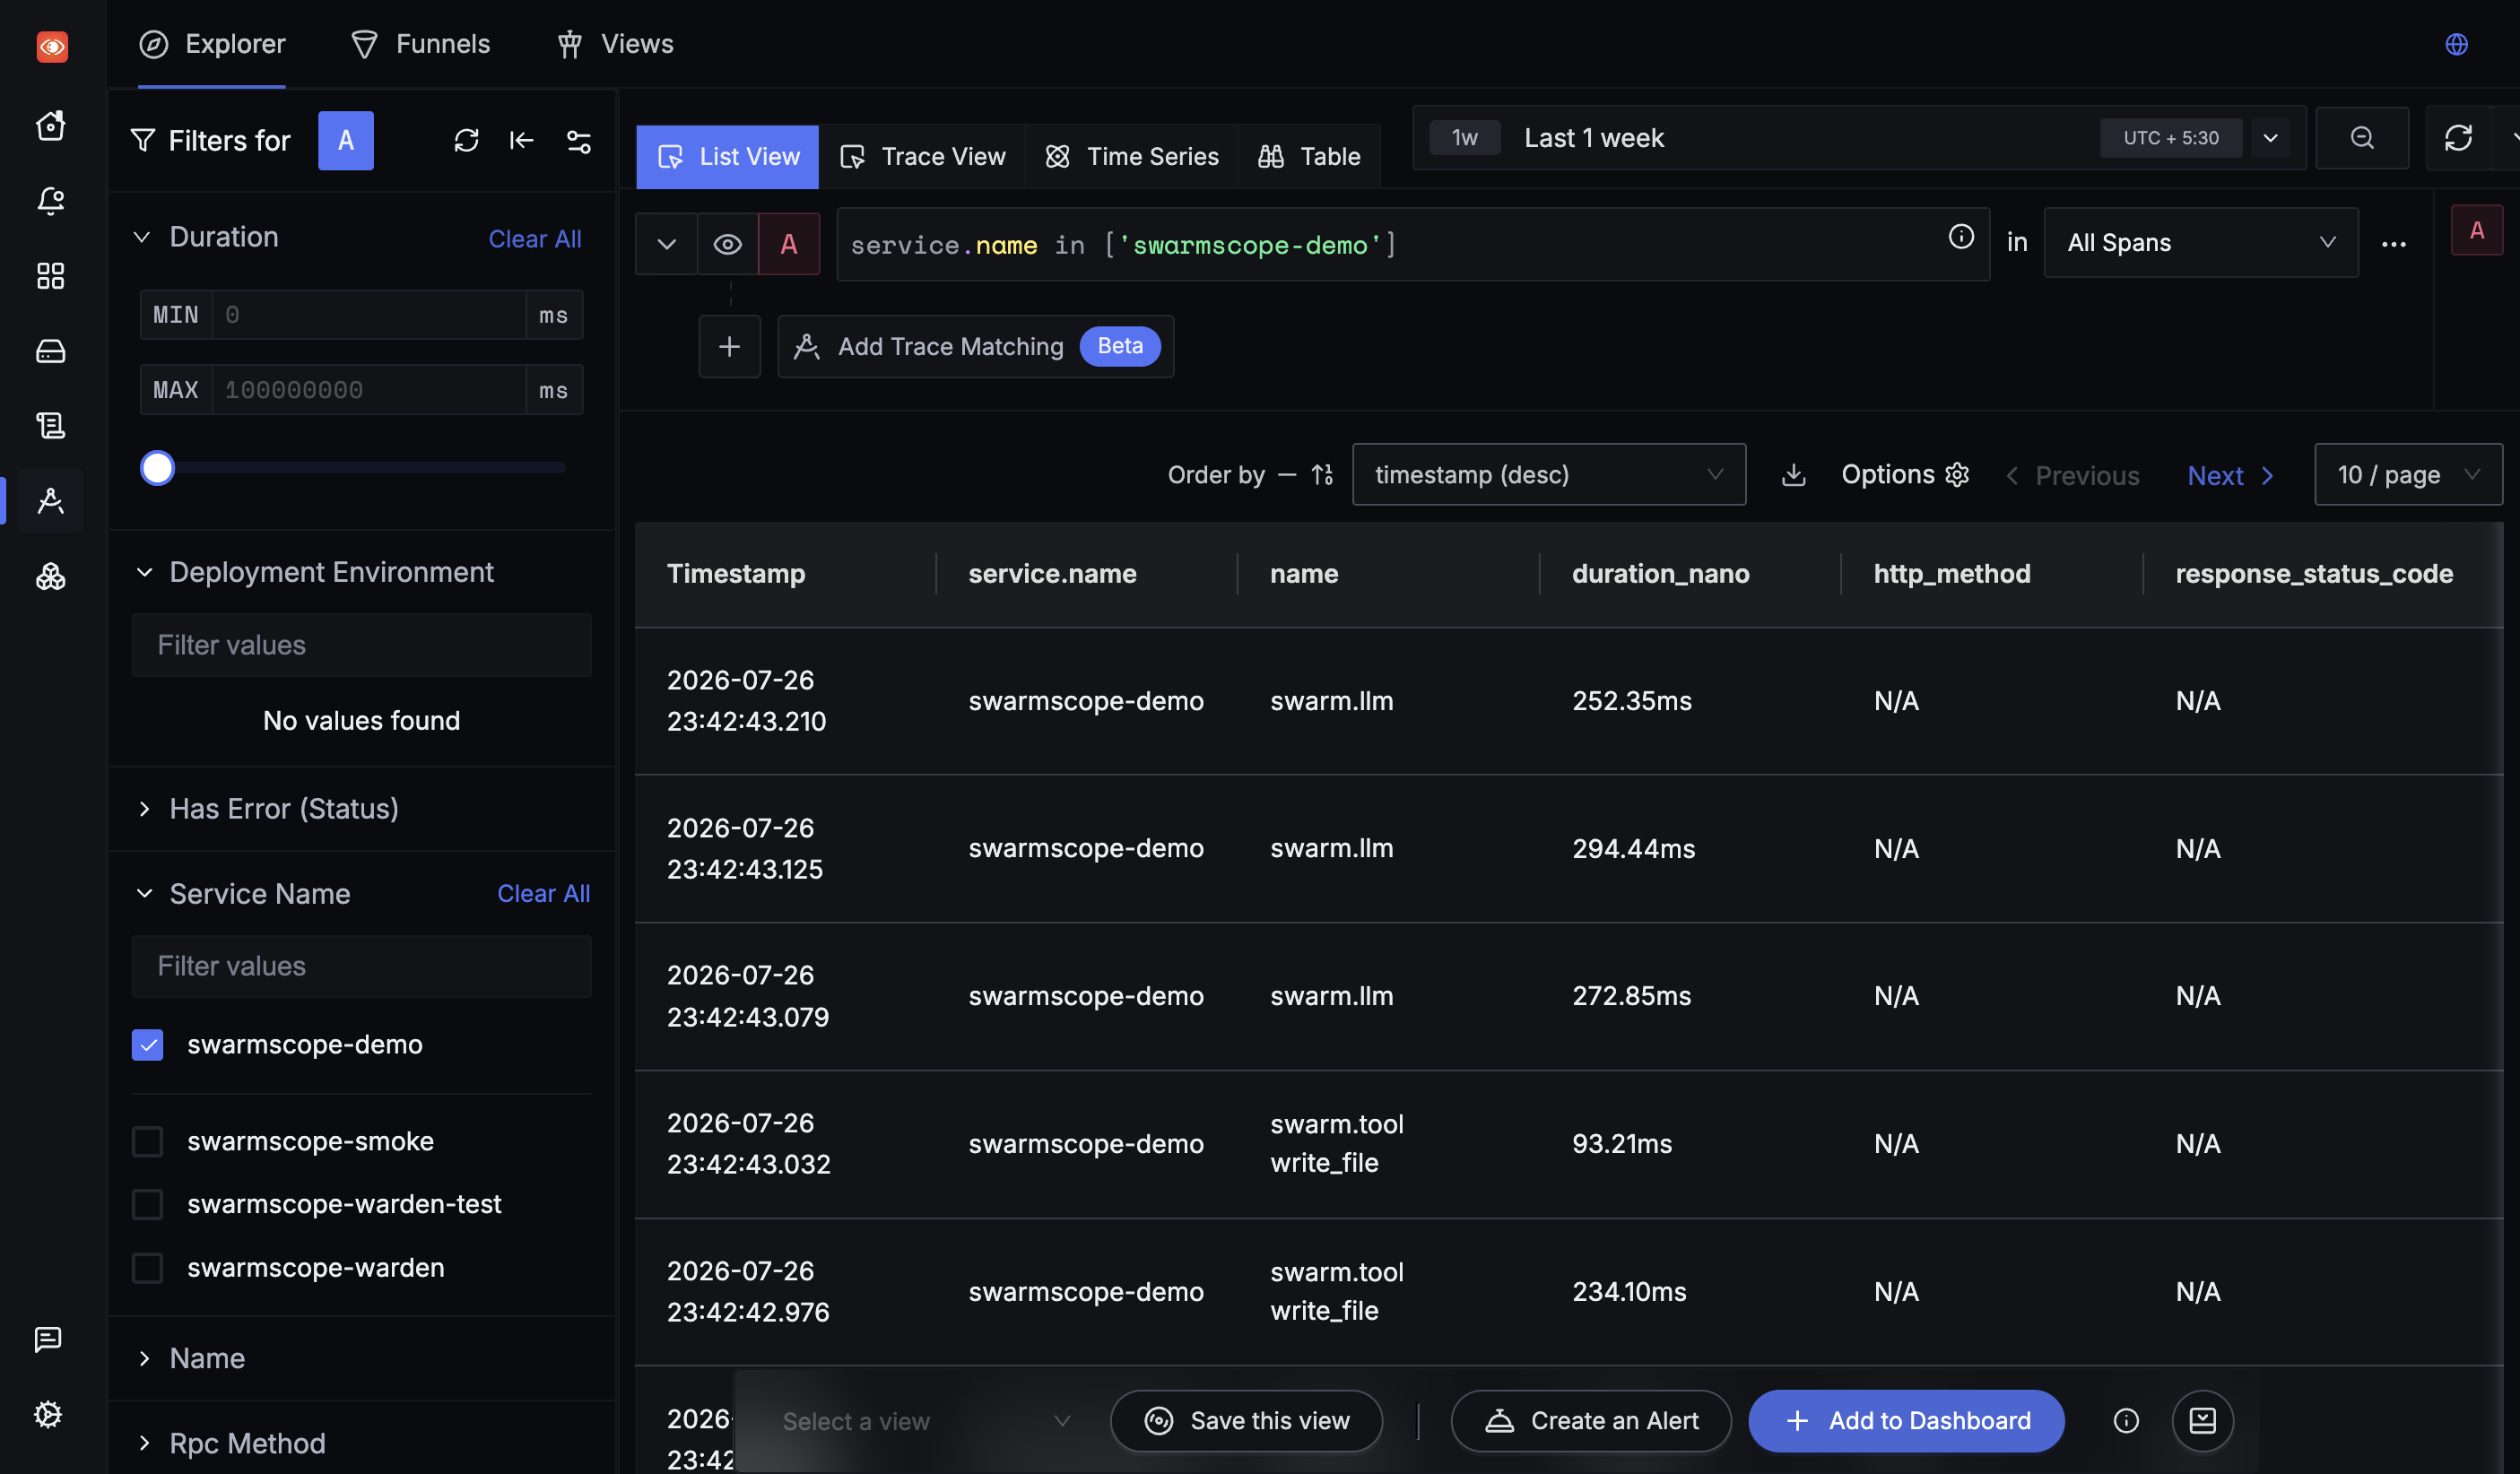2520x1474 pixels.
Task: Expand the Rpc Method filter section
Action: coord(144,1443)
